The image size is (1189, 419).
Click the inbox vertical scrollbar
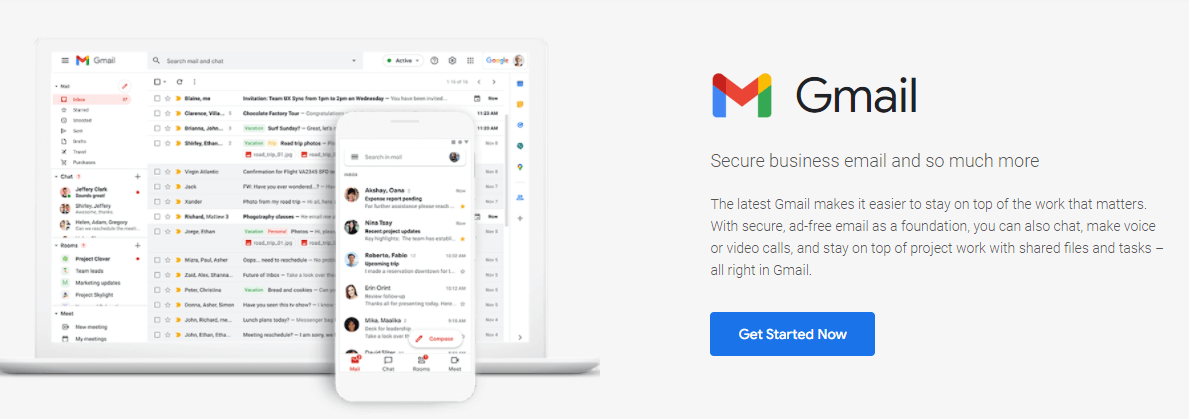[507, 170]
